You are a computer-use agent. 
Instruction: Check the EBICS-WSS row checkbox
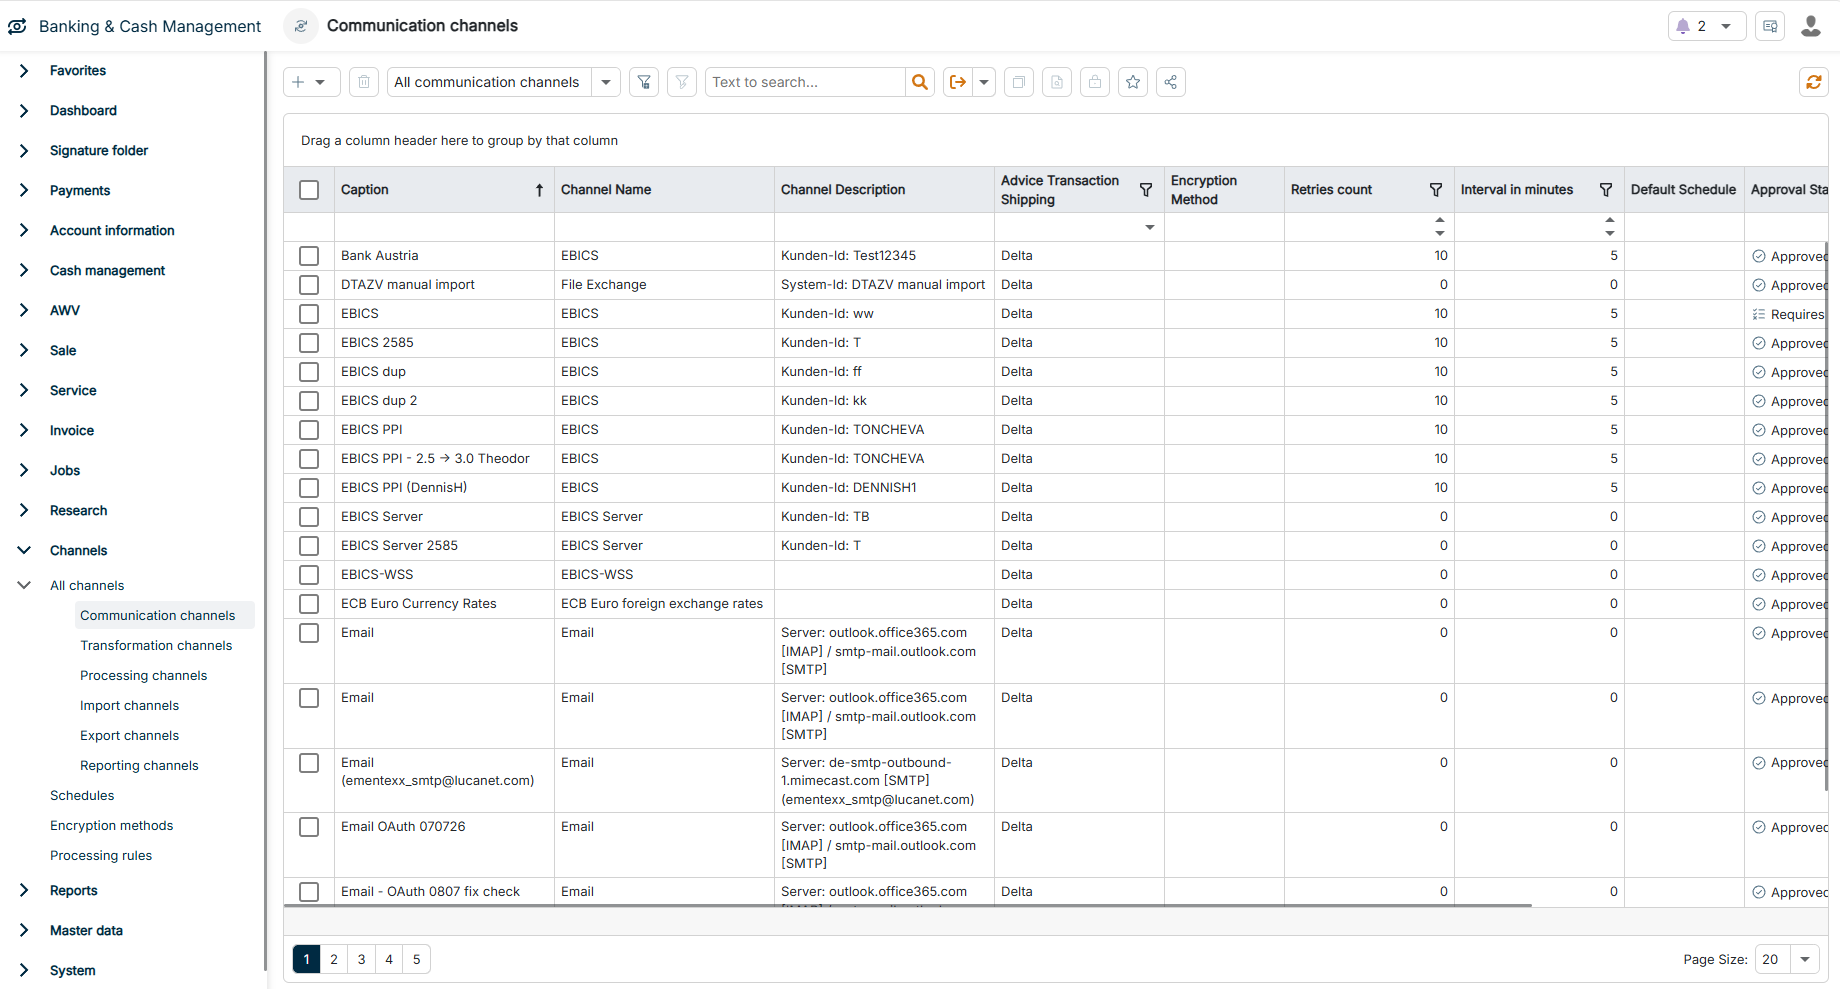coord(309,575)
